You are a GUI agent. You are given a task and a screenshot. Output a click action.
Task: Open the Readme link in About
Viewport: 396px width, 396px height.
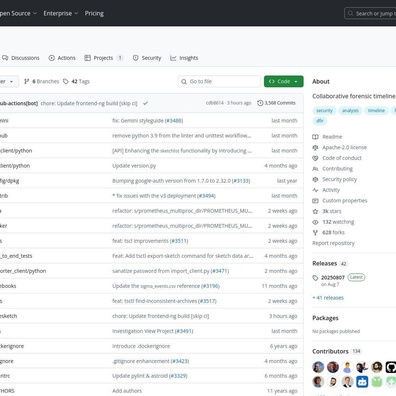coord(332,137)
